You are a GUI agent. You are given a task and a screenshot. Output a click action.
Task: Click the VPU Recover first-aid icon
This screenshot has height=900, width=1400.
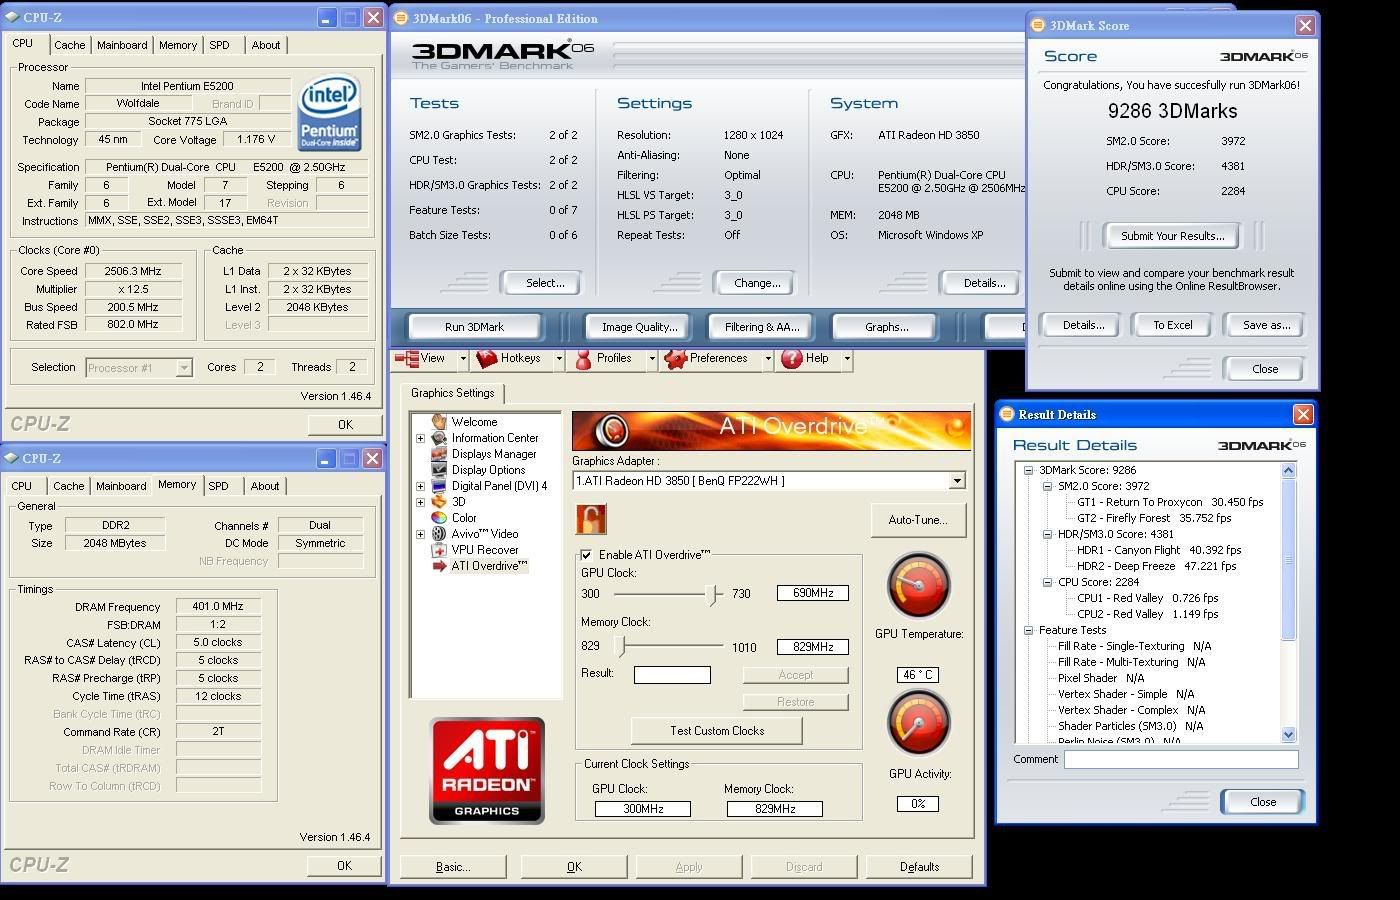tap(438, 550)
